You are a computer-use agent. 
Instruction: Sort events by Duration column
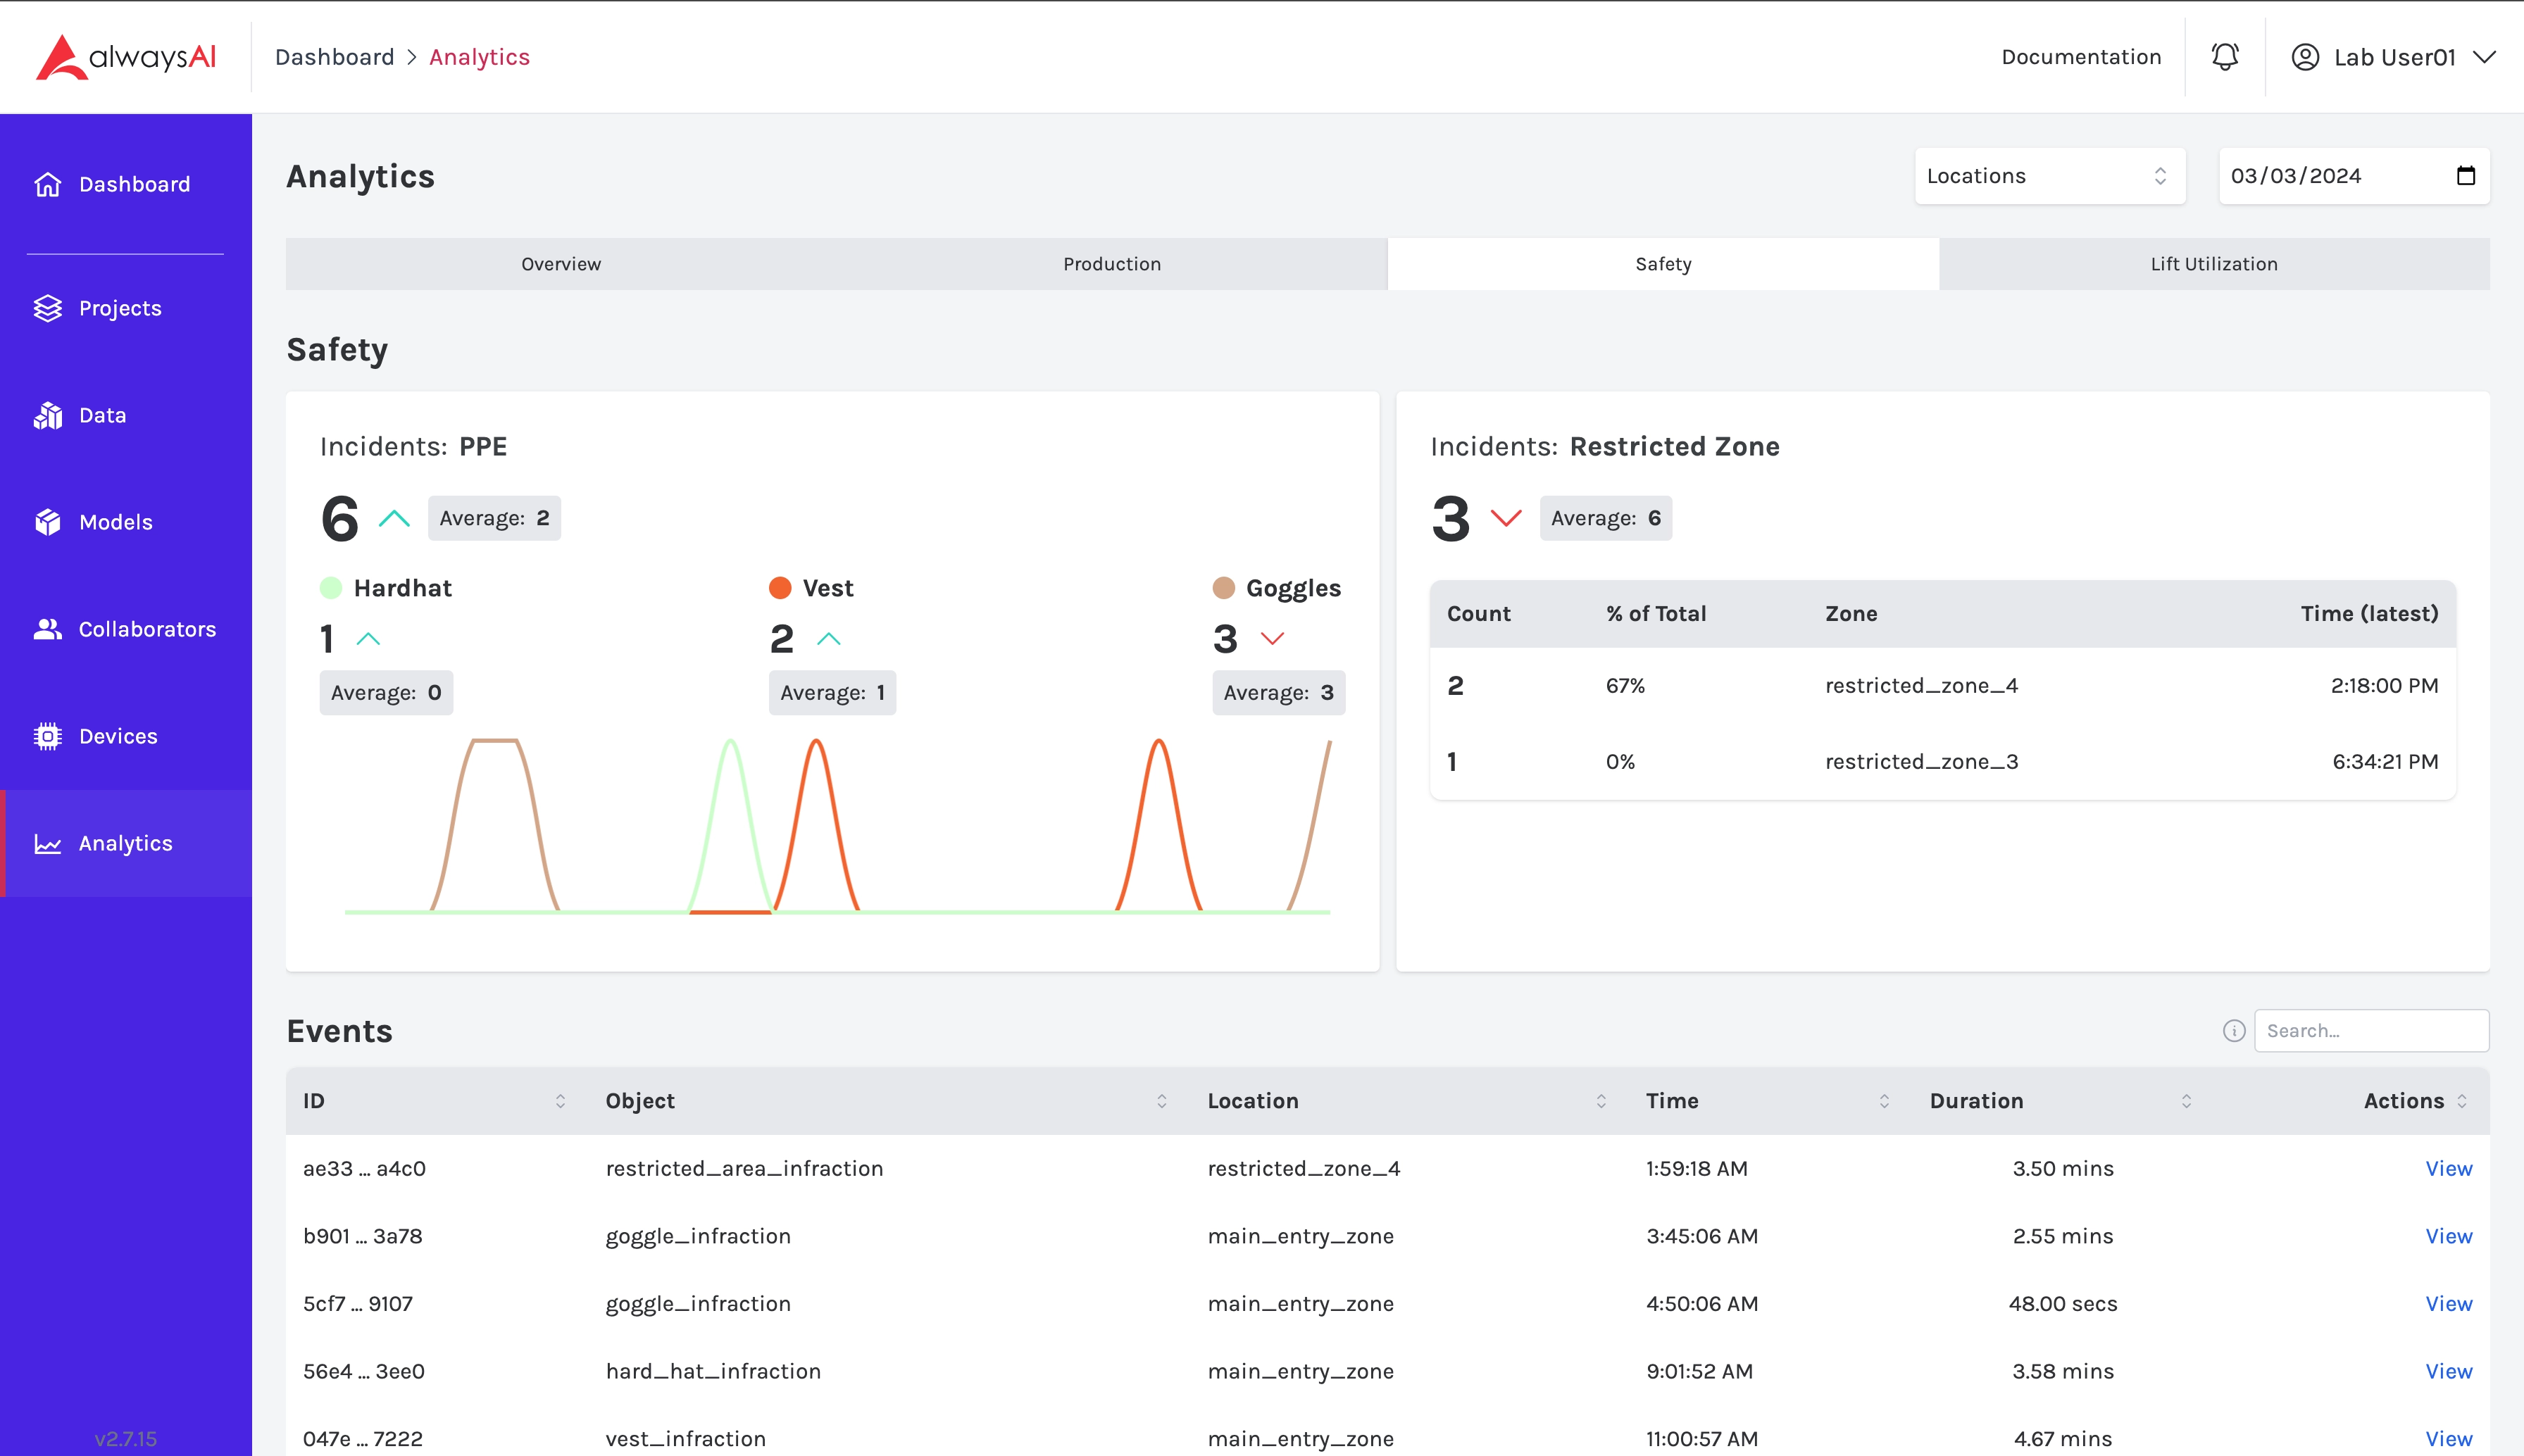2186,1101
